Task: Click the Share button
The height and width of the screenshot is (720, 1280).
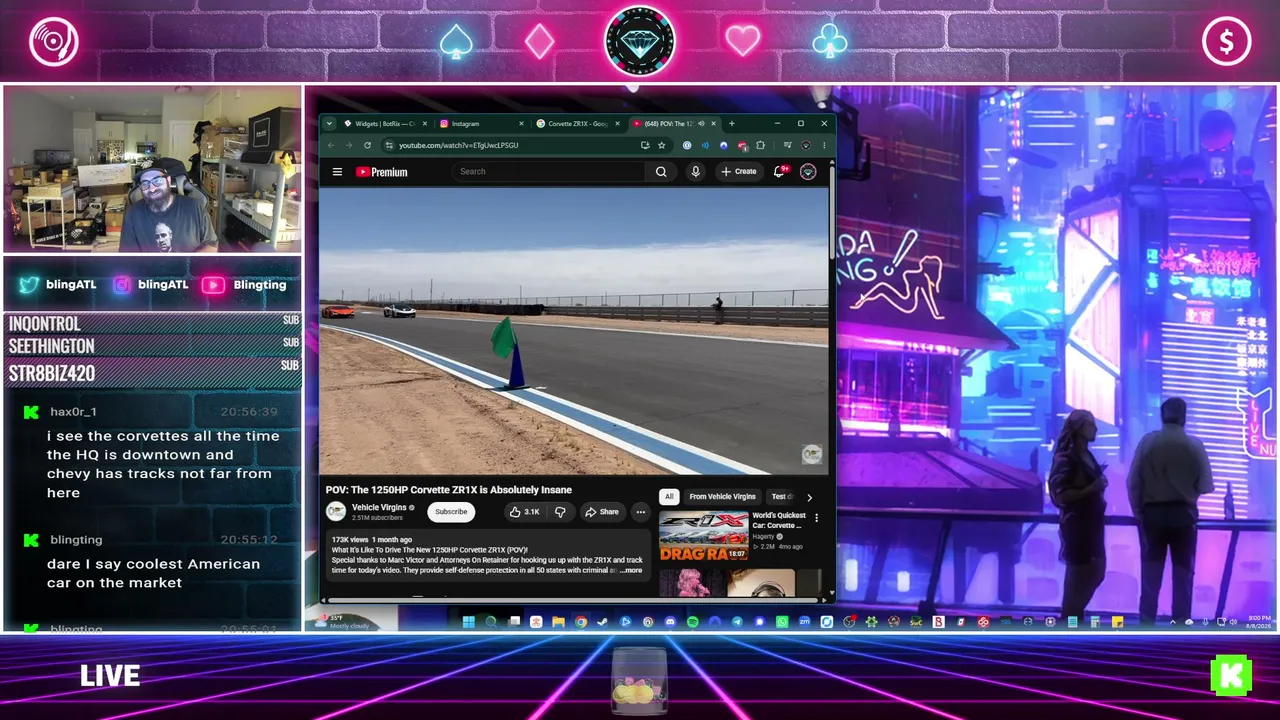Action: tap(602, 512)
